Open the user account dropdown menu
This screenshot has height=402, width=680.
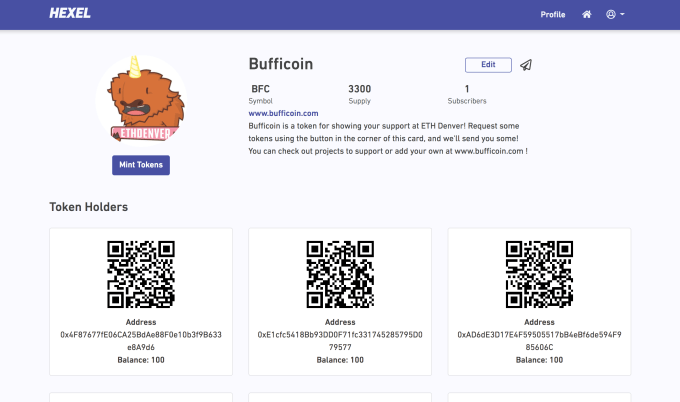tap(615, 14)
